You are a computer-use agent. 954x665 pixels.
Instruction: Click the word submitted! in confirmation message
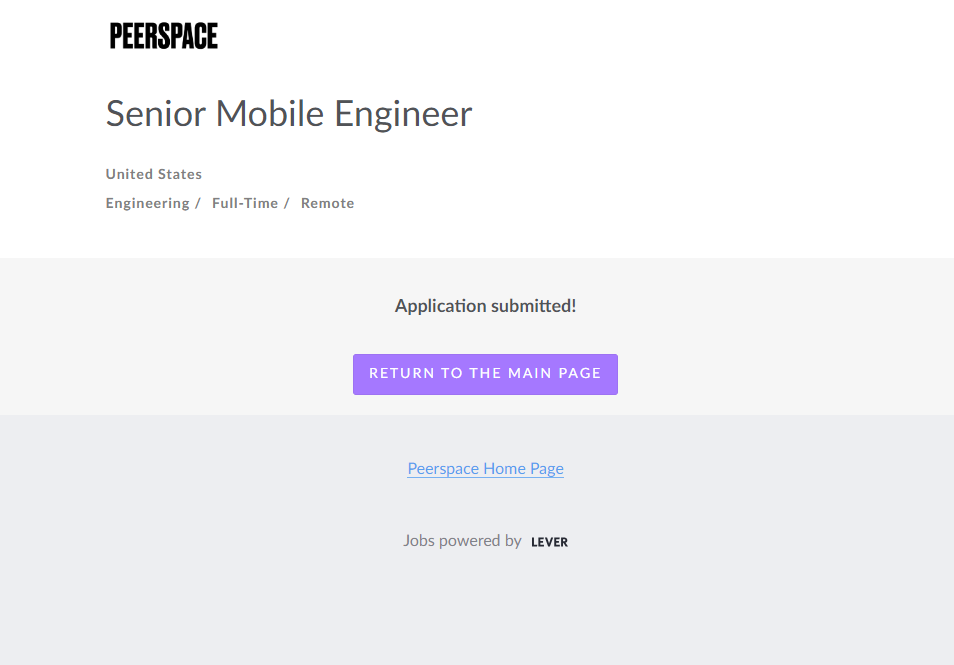[x=534, y=306]
